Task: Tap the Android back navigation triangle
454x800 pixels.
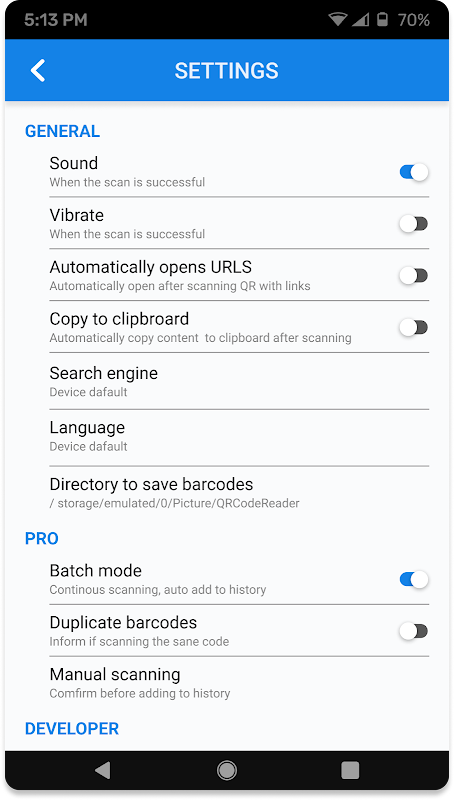Action: point(103,770)
